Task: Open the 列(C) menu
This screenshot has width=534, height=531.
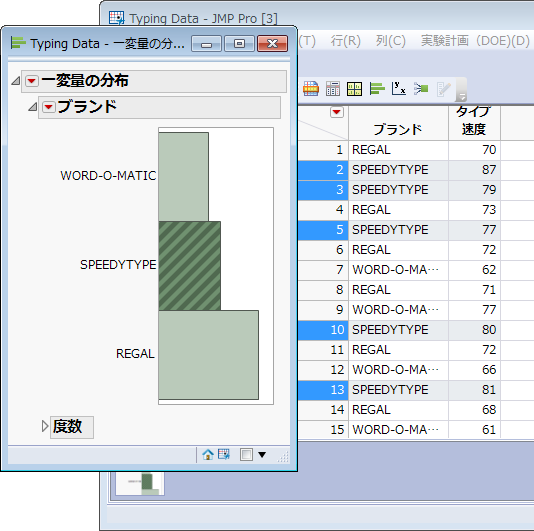Action: pos(390,41)
